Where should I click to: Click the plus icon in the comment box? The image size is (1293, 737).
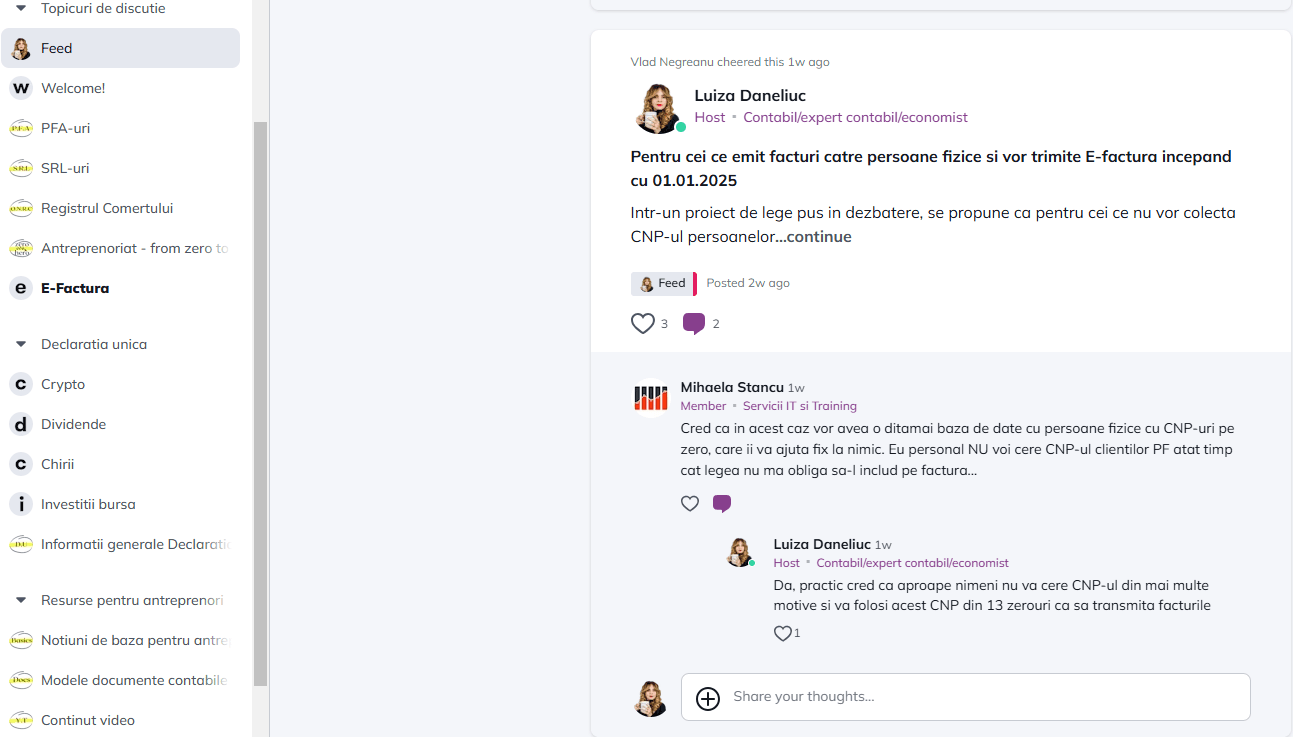tap(708, 699)
